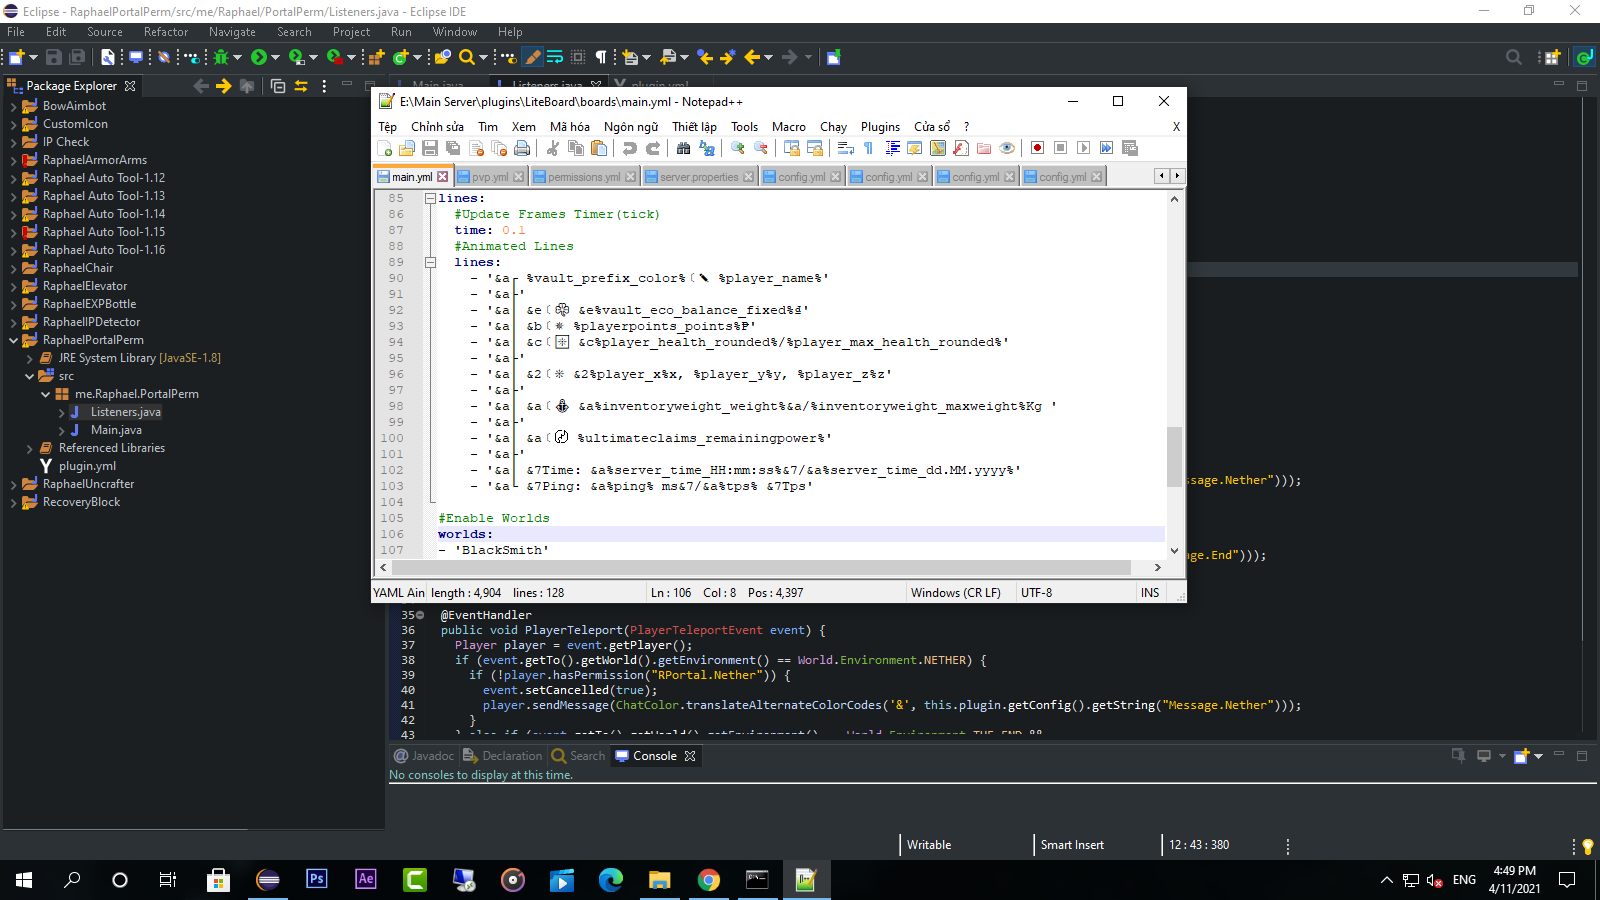
Task: Click the Notepad++ vertical scrollbar thumb
Action: (1174, 455)
